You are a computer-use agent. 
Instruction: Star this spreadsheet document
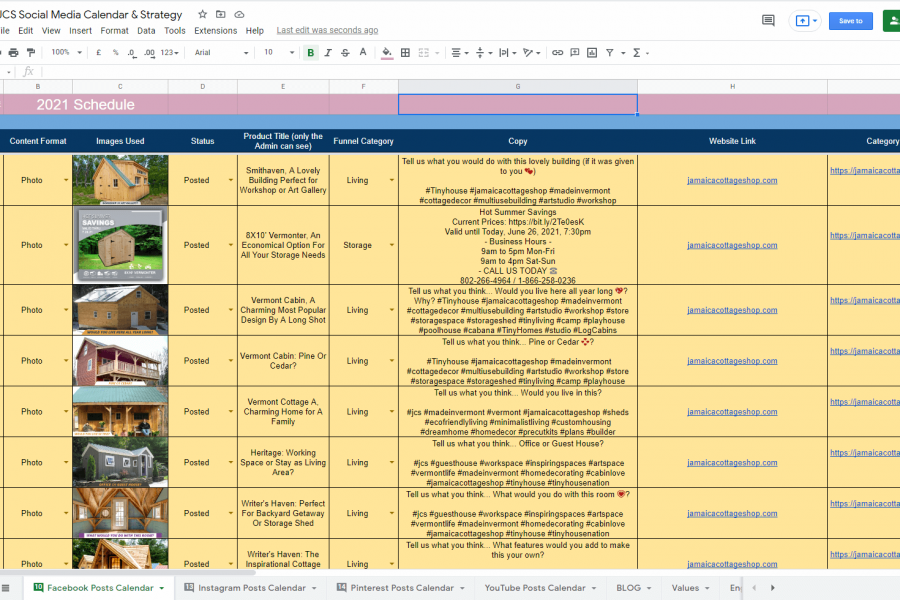click(203, 15)
